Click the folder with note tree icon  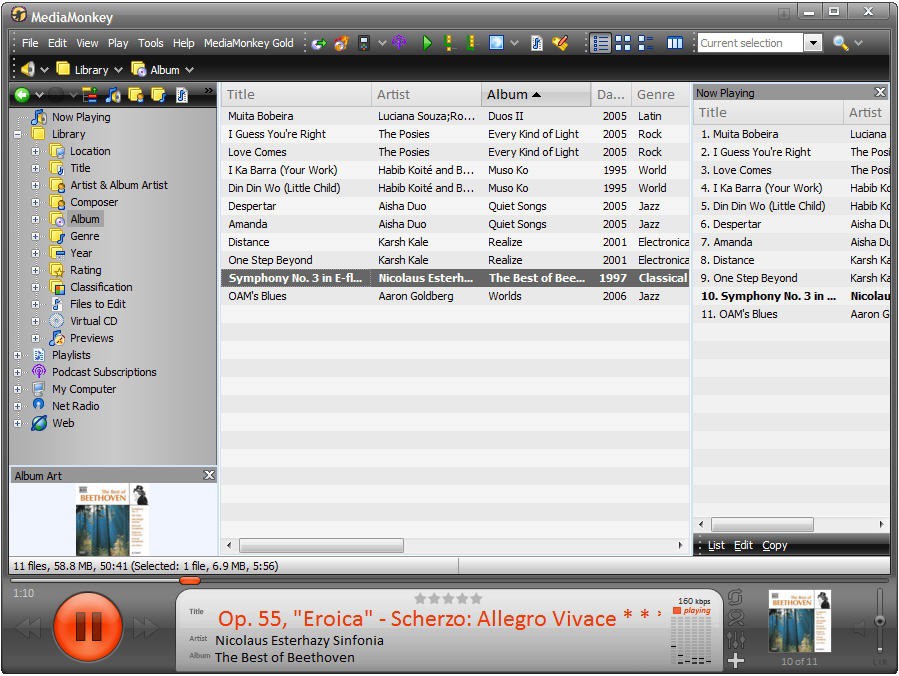[x=159, y=95]
